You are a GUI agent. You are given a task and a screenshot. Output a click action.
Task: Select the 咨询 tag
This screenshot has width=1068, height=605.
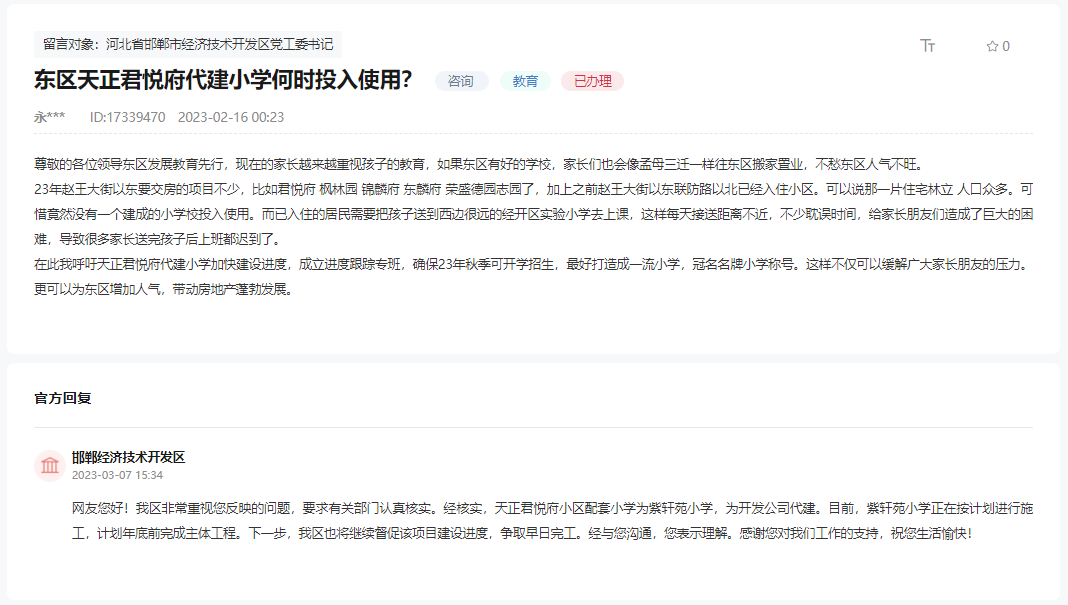[x=461, y=81]
